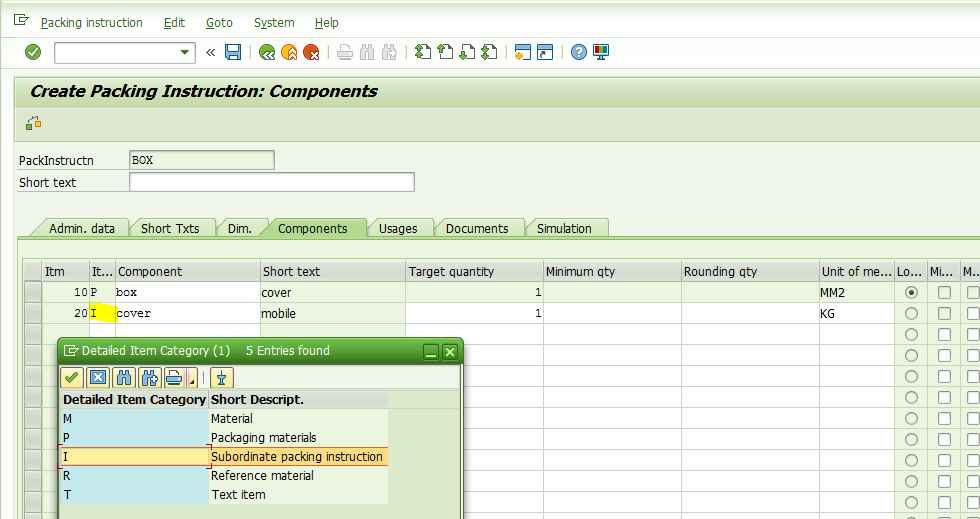Viewport: 980px width, 519px height.
Task: Click the highlighted item category cell I
Action: point(102,313)
